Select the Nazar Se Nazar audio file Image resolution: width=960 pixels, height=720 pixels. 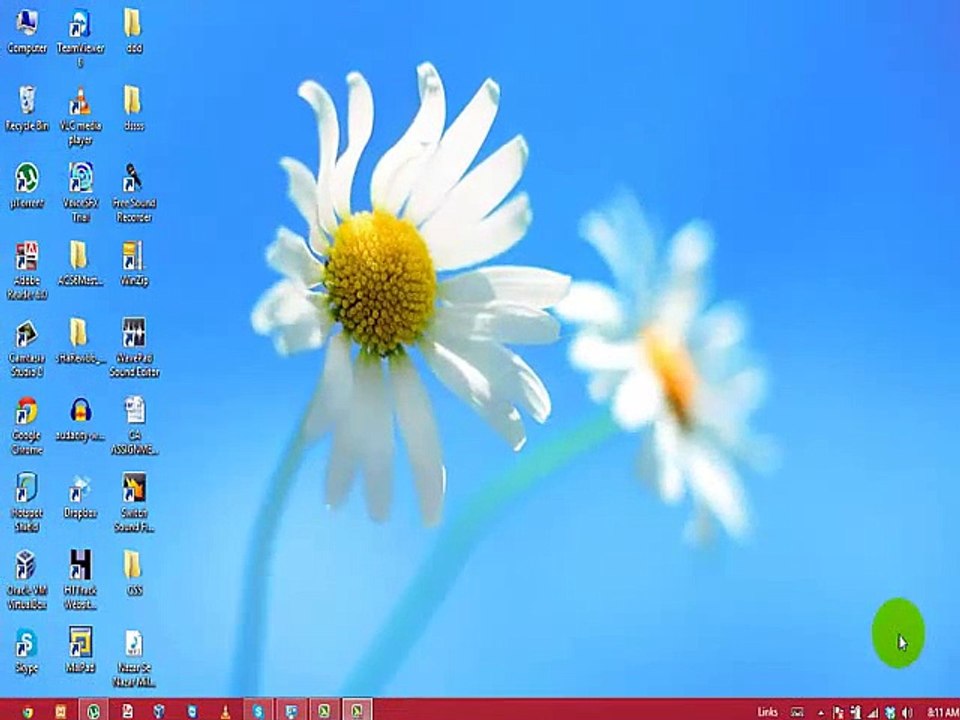pyautogui.click(x=133, y=658)
